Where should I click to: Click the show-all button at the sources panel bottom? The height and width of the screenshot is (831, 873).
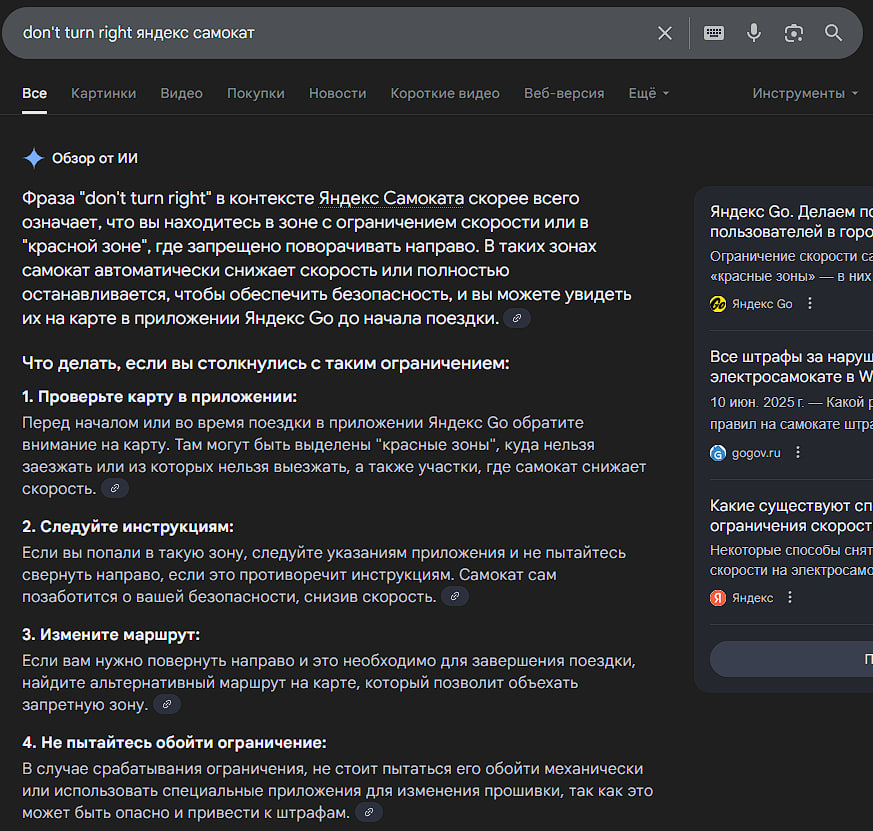click(791, 659)
